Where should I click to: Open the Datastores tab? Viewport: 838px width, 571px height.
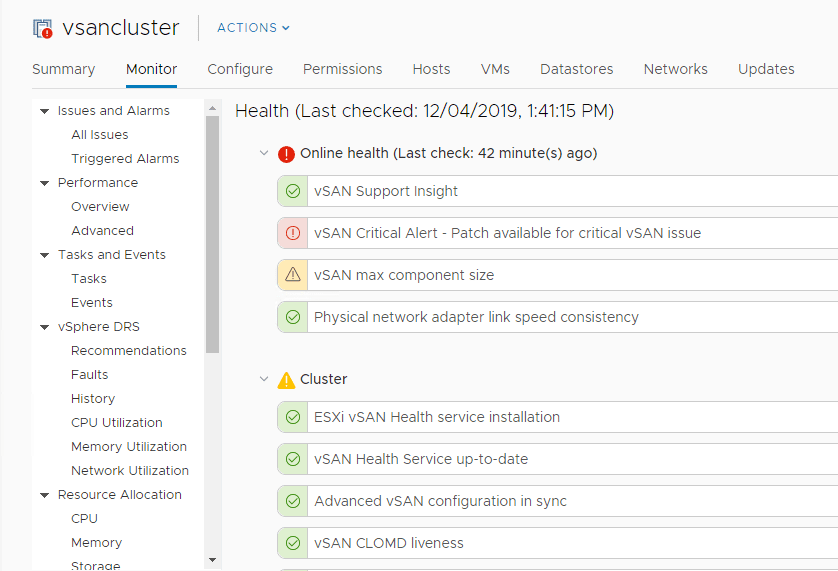pyautogui.click(x=577, y=69)
